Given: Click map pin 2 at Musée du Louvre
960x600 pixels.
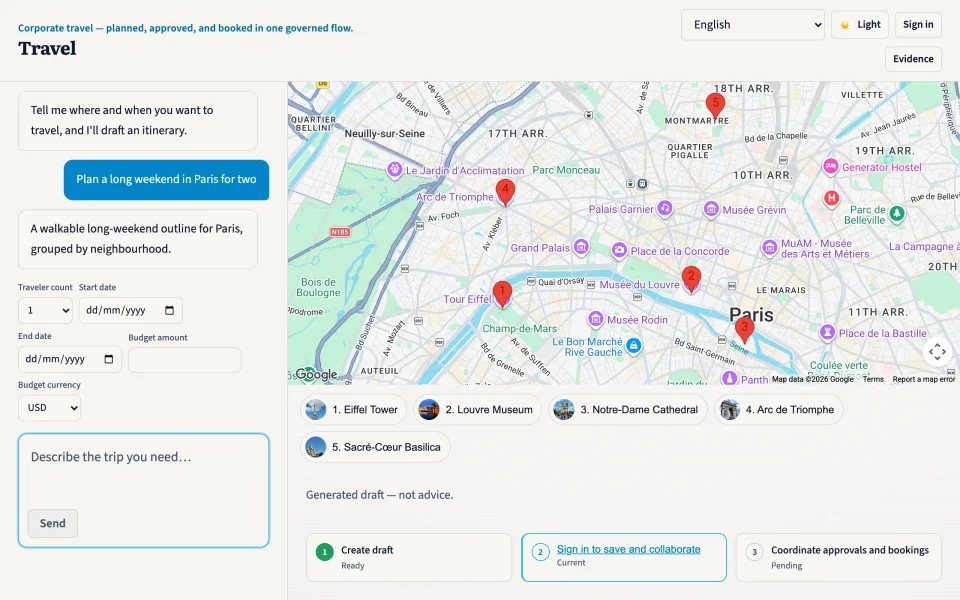Looking at the screenshot, I should (x=691, y=280).
